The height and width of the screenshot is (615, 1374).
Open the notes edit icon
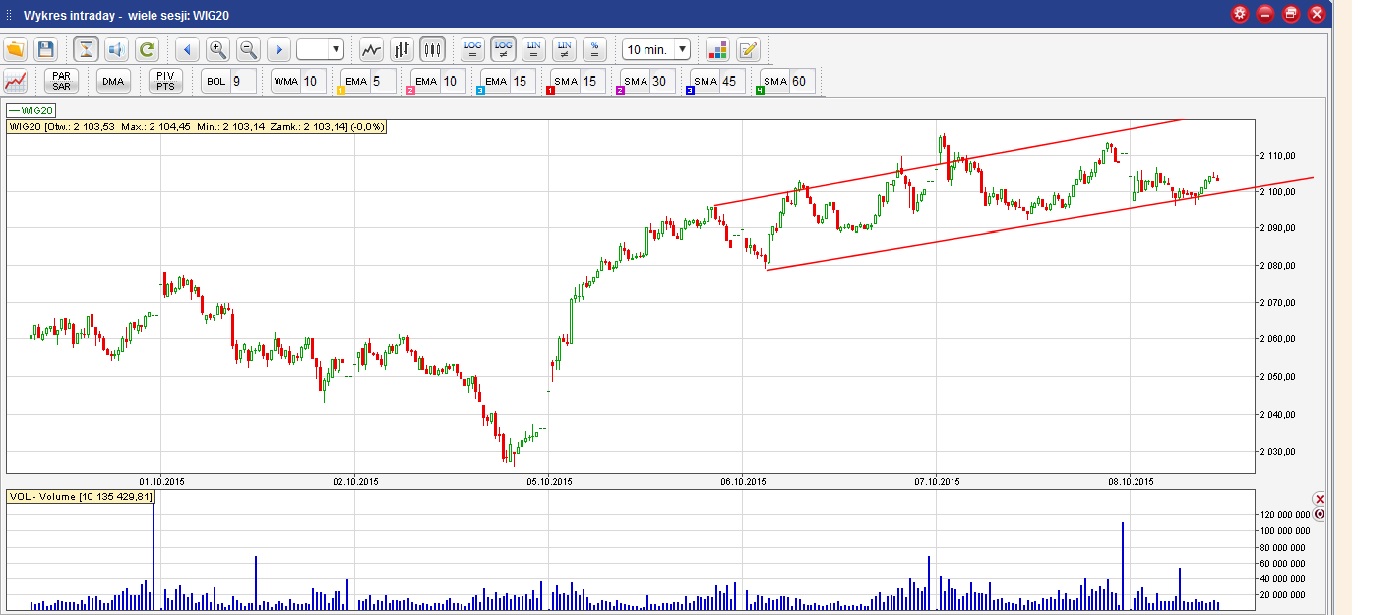pos(748,49)
